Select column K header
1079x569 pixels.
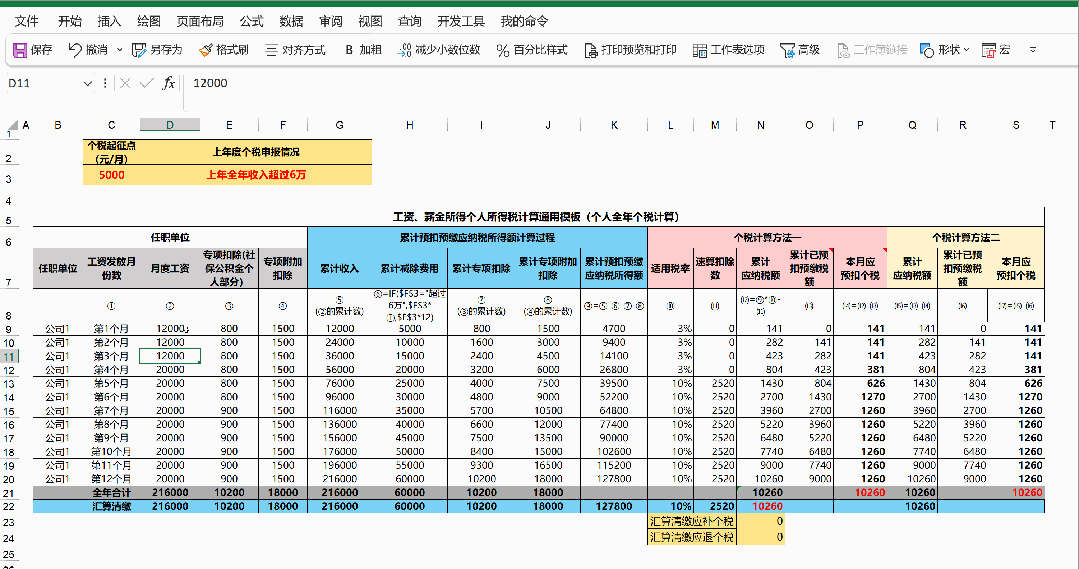point(614,125)
